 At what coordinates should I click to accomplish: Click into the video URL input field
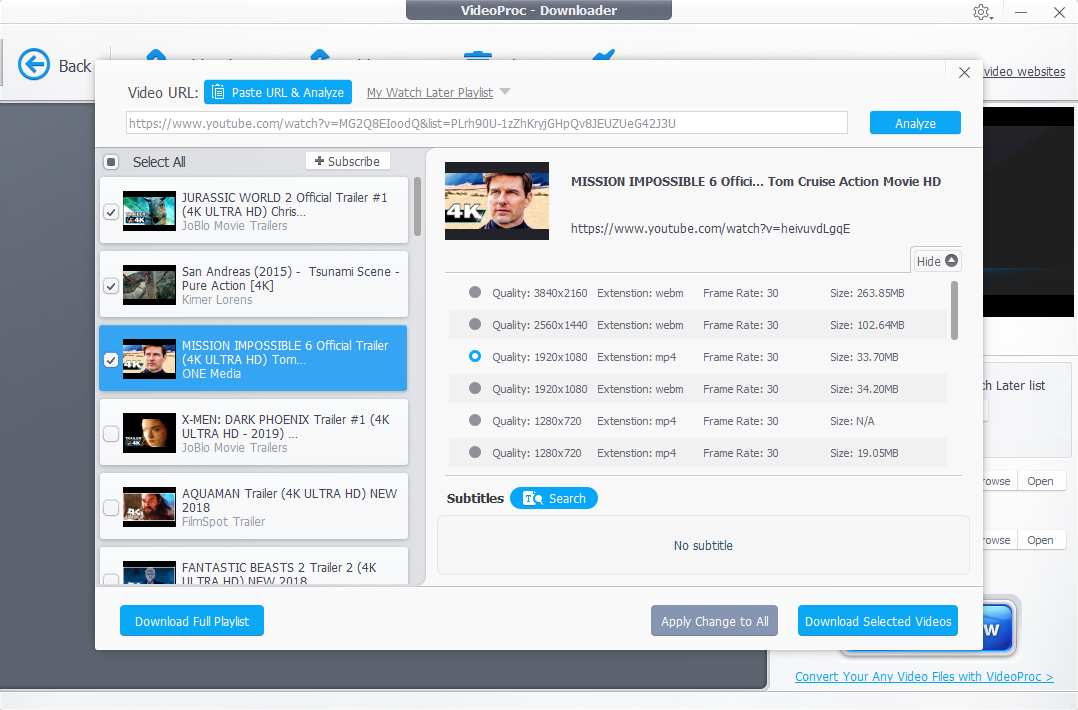487,123
